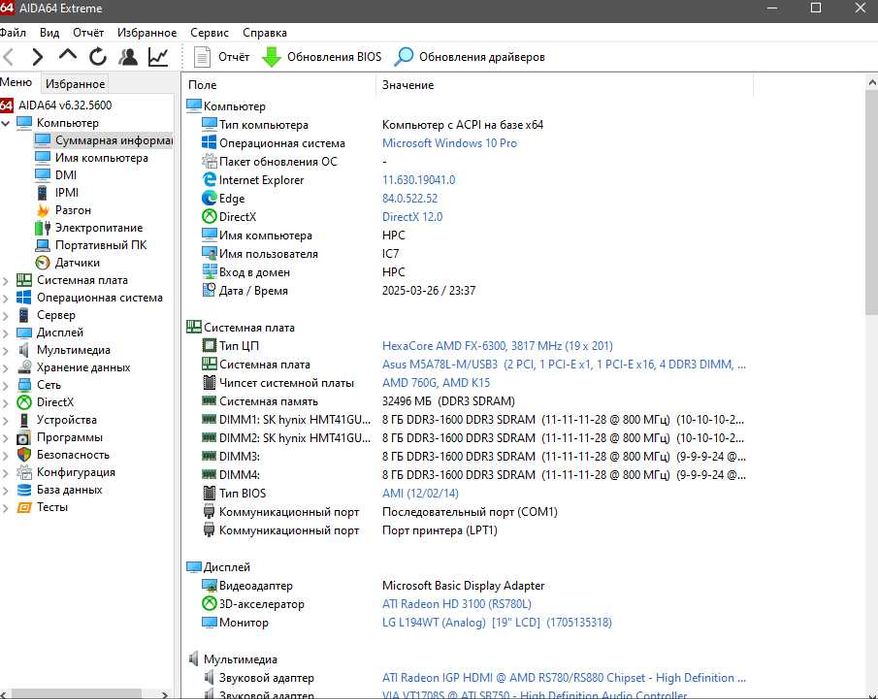Expand the Тесты tree node
The width and height of the screenshot is (878, 699).
tap(6, 507)
